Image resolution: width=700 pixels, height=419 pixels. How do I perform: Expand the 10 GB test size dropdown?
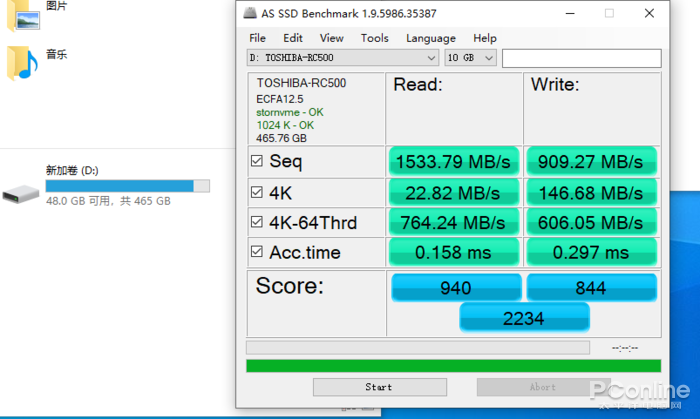pos(471,58)
